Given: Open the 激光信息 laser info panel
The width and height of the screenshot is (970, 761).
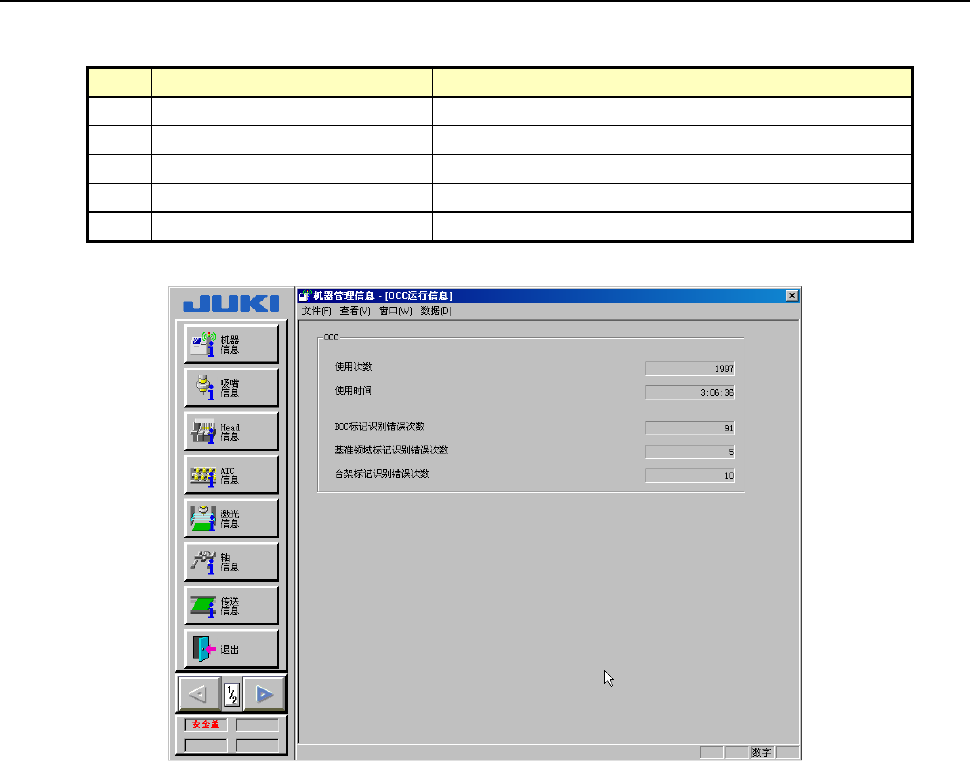Looking at the screenshot, I should [231, 518].
